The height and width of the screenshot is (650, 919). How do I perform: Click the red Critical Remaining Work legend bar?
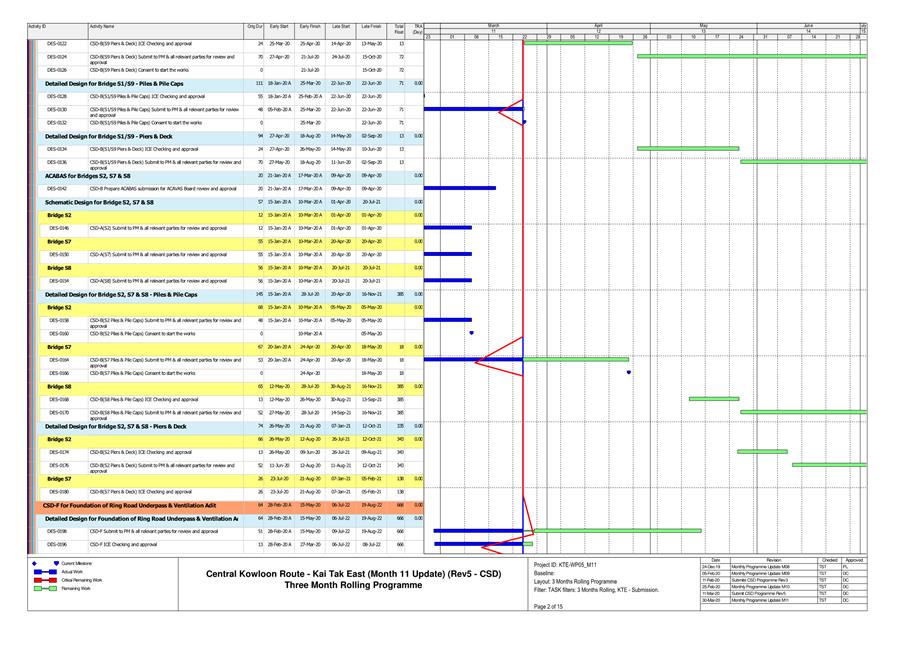tap(45, 580)
